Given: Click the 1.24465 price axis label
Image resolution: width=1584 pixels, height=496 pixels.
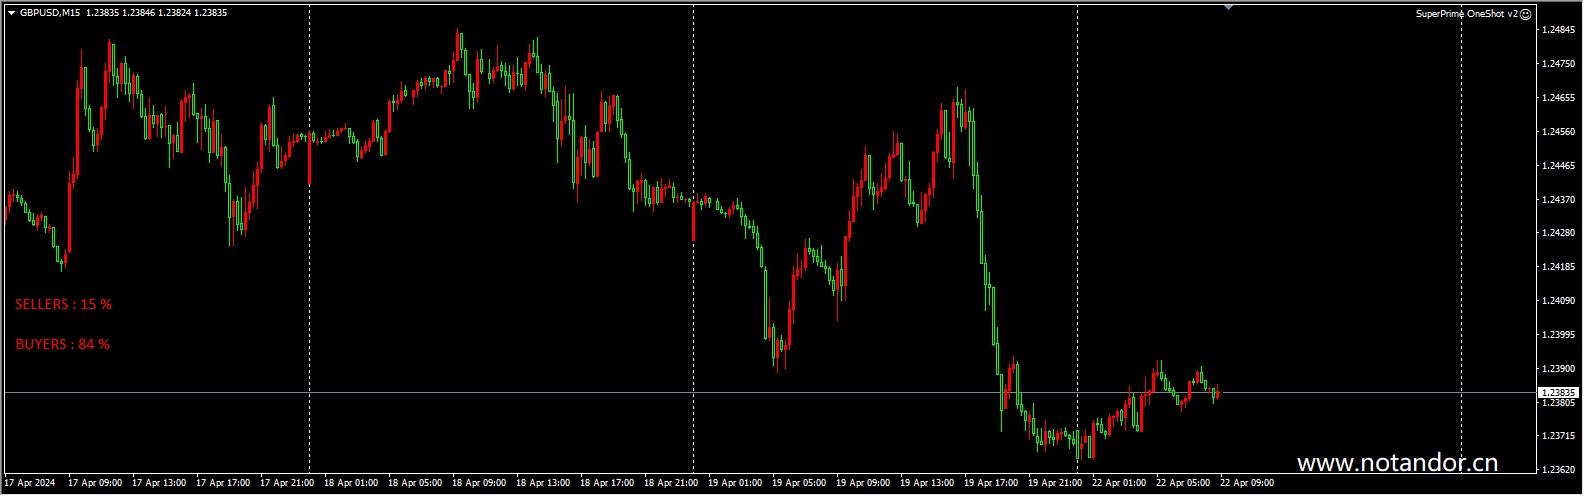Looking at the screenshot, I should point(1558,166).
